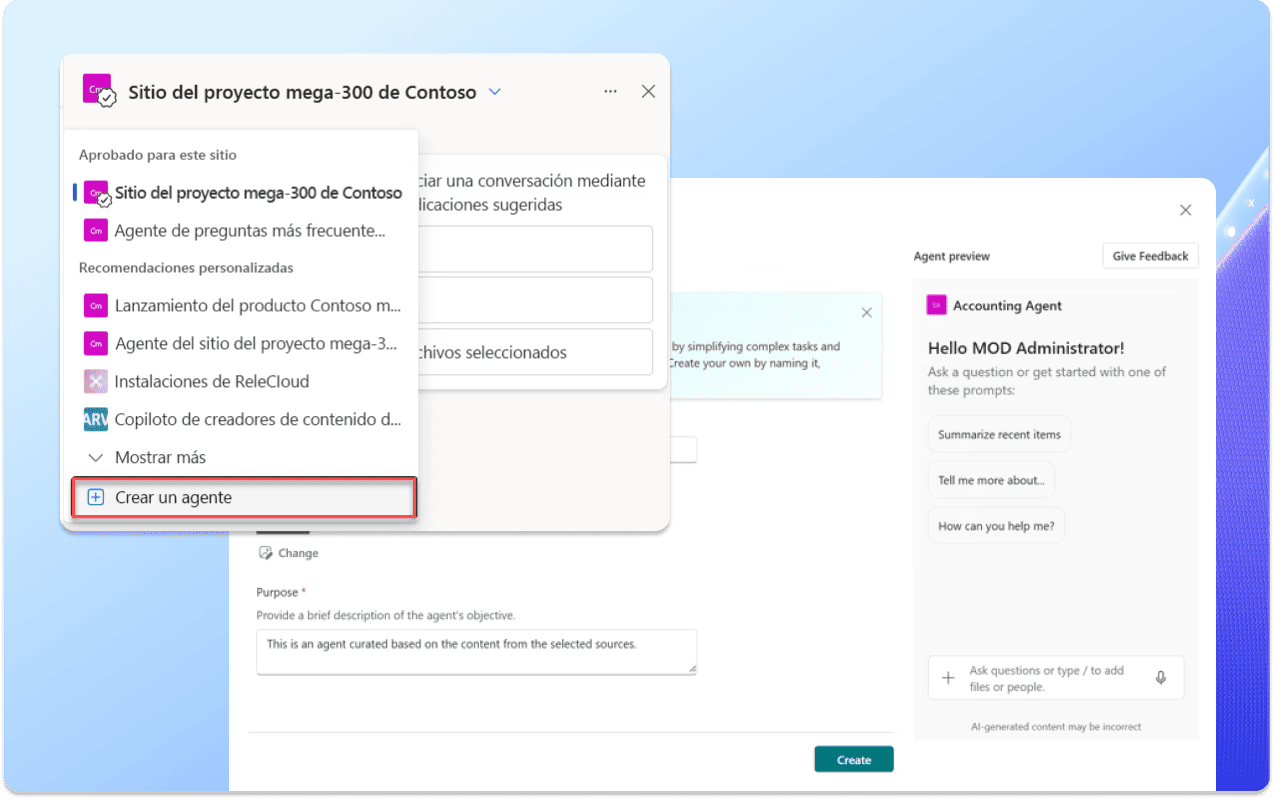Click inside the Purpose description field

476,650
